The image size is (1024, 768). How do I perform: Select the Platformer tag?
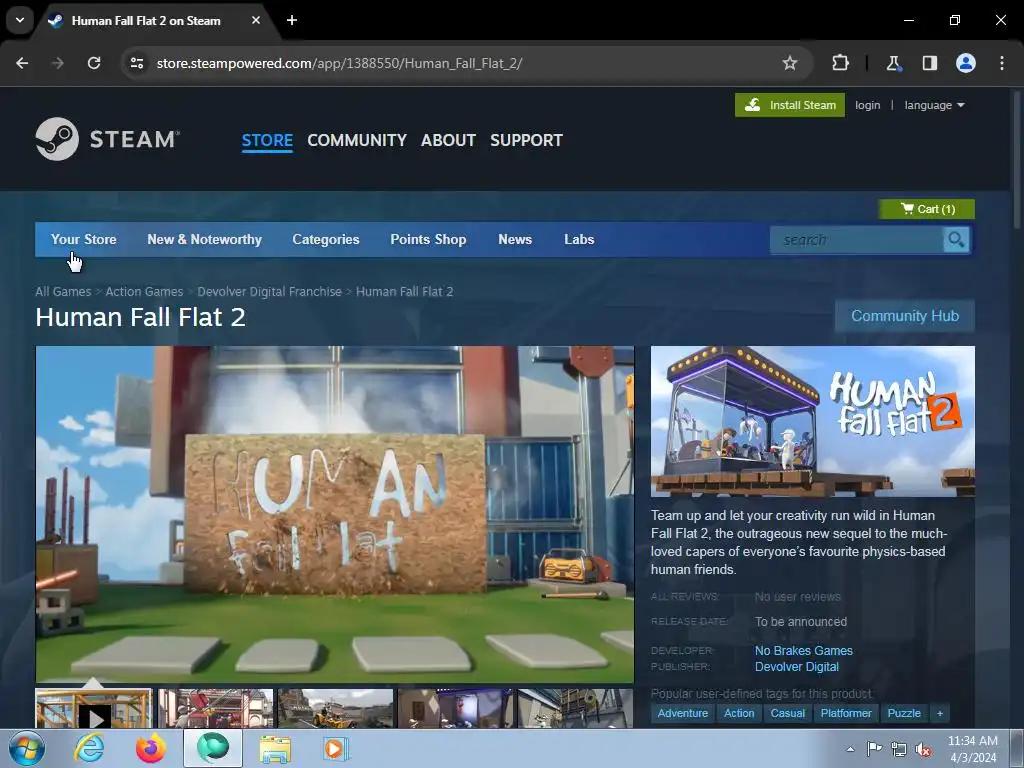coord(846,713)
